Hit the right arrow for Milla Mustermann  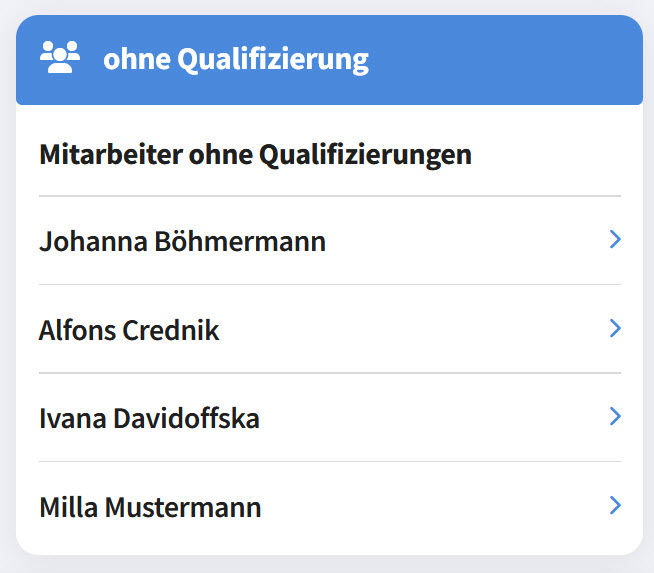[615, 506]
